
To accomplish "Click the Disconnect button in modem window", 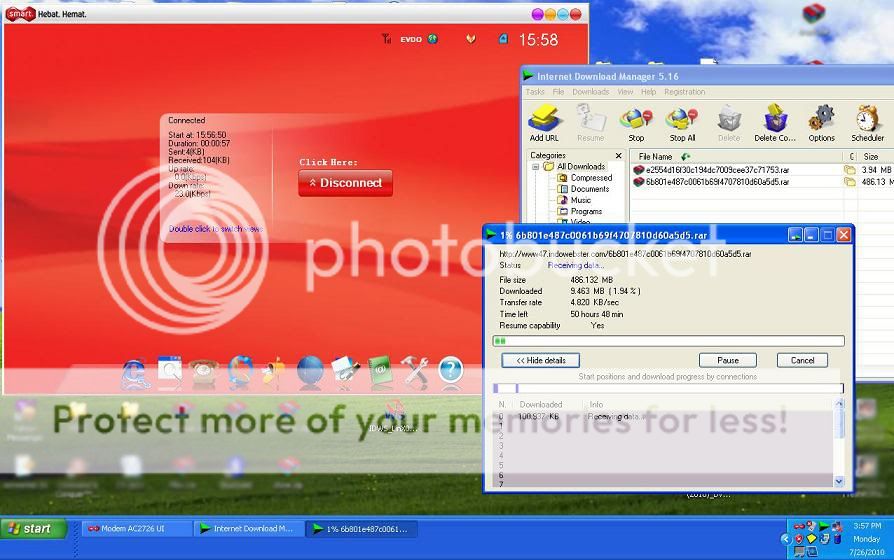I will [346, 183].
